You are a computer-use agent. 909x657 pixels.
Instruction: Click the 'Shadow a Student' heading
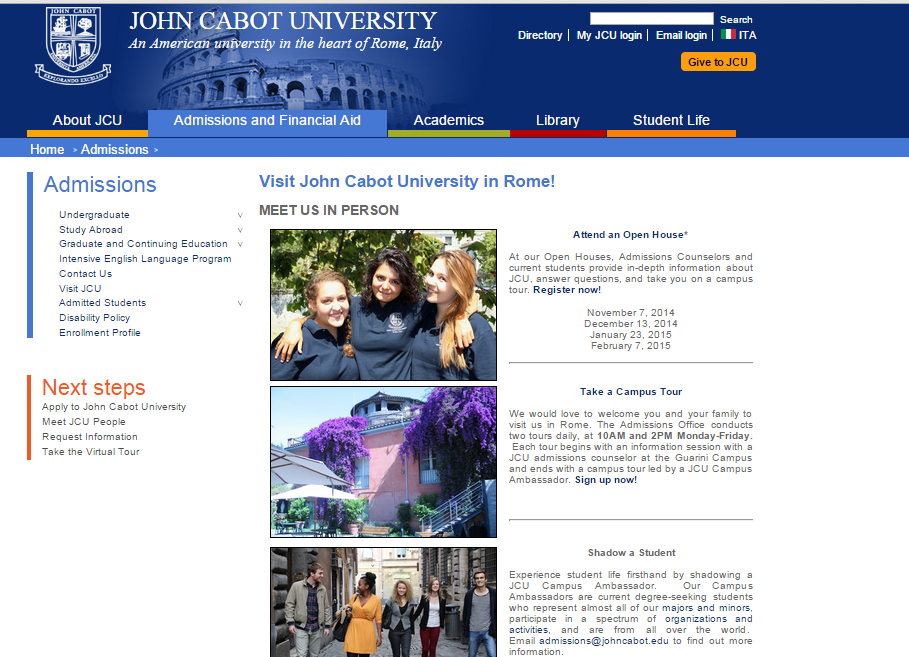point(632,553)
